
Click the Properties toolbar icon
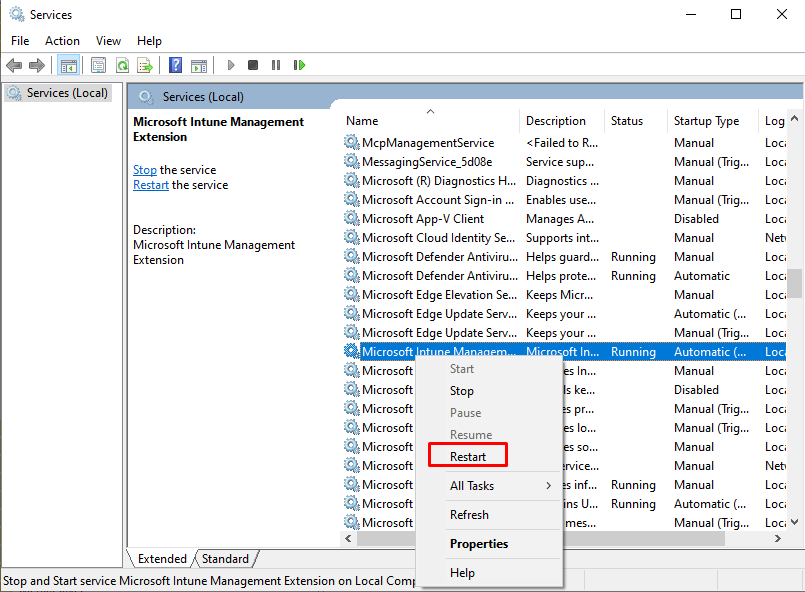(98, 65)
